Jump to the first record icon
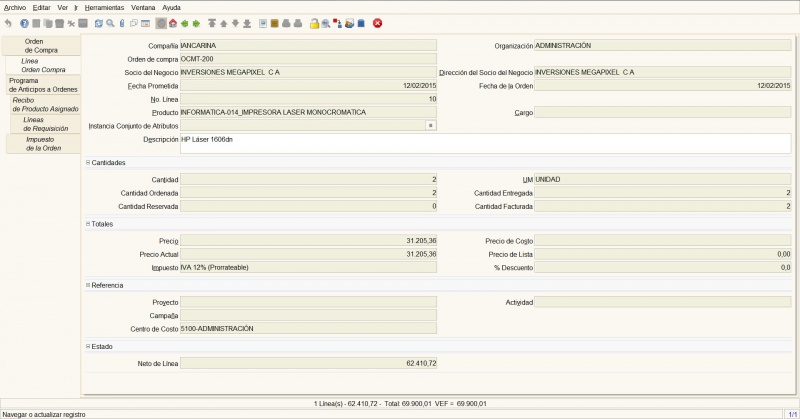 [212, 23]
